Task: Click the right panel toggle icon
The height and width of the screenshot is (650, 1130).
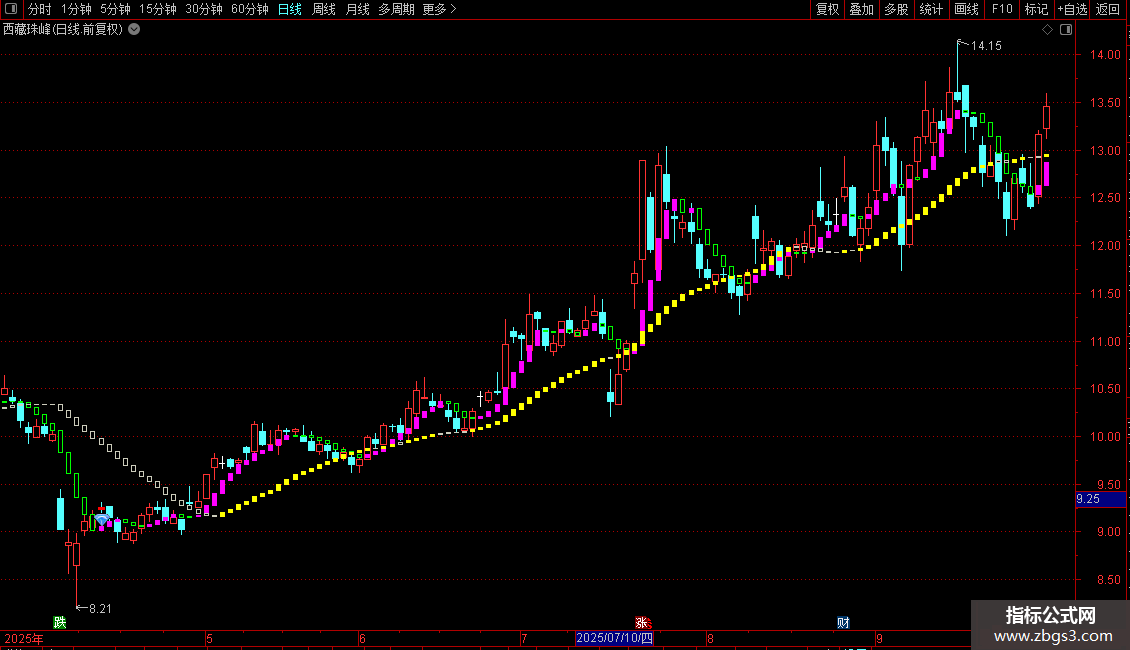Action: coord(1066,30)
